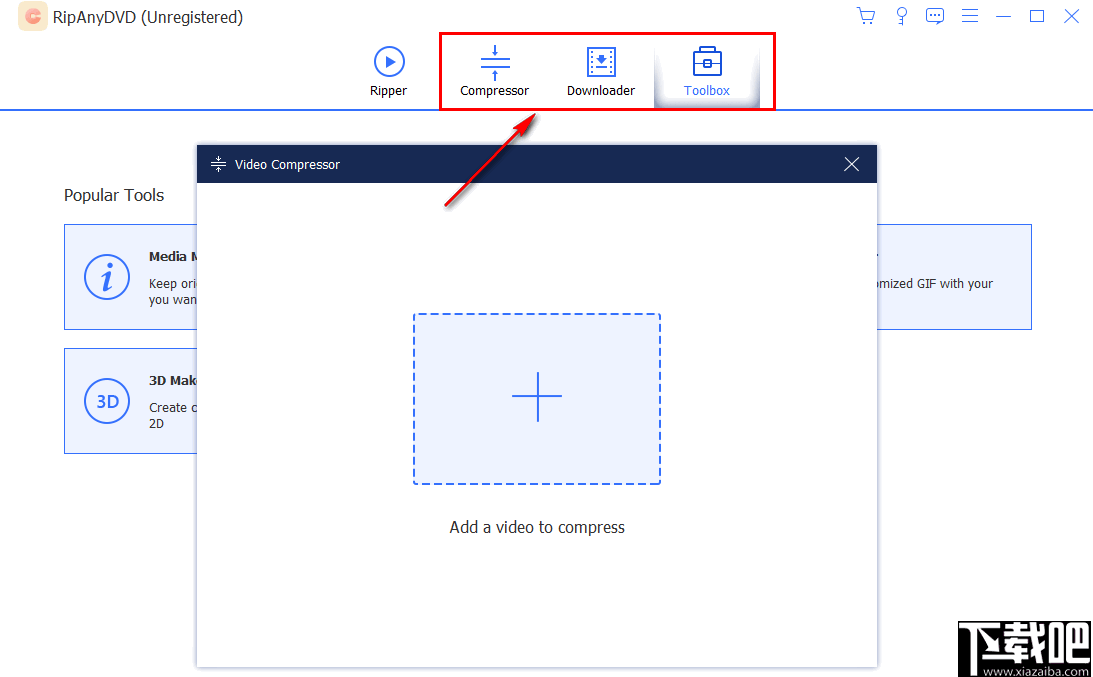Viewport: 1093px width, 677px height.
Task: Click the shopping cart purchase icon
Action: pos(866,16)
